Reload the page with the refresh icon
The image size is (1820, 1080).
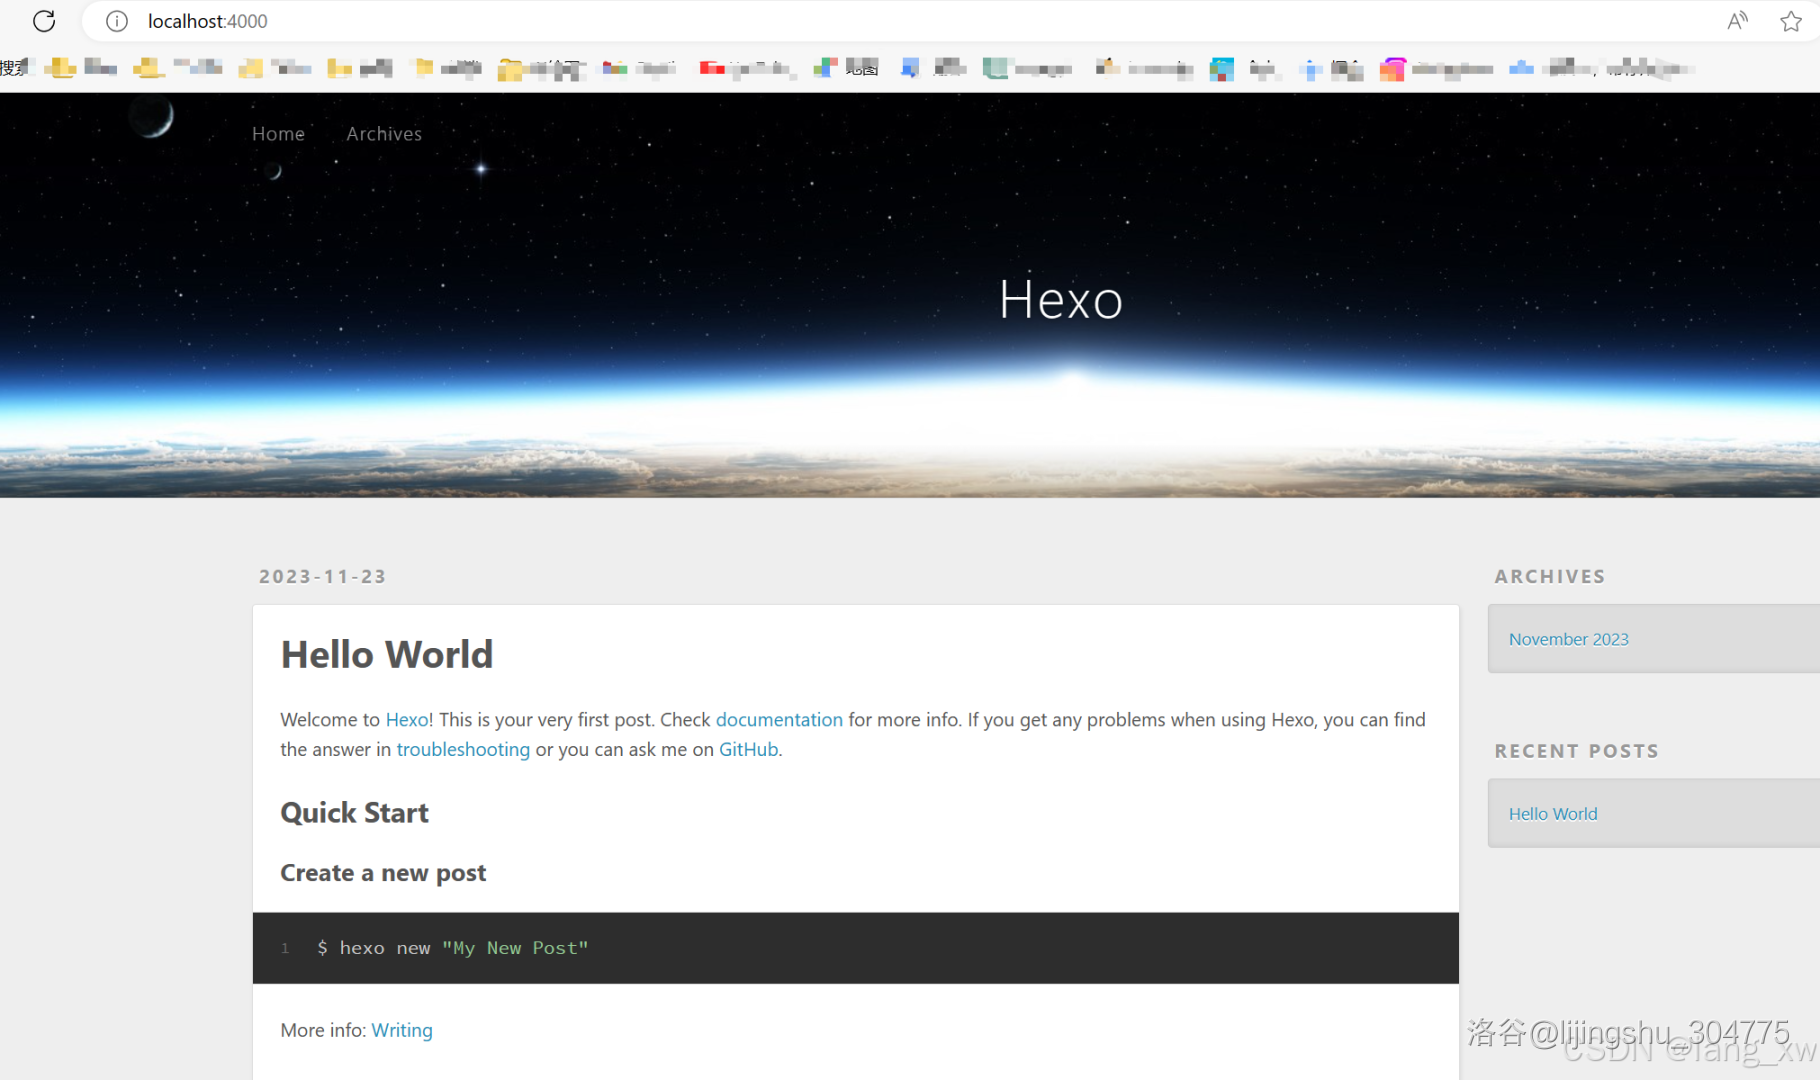(x=44, y=21)
